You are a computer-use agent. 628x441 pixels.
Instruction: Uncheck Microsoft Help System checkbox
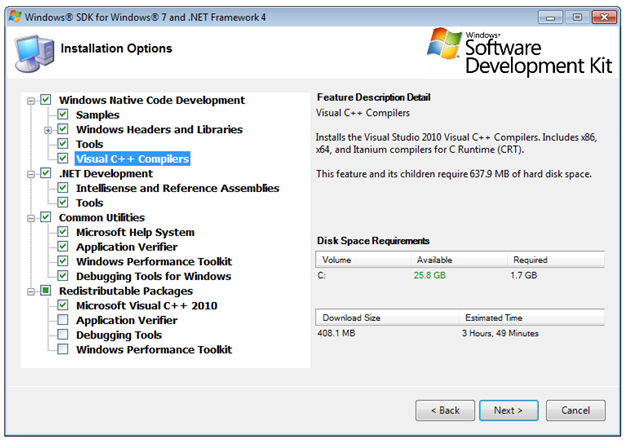click(x=62, y=232)
